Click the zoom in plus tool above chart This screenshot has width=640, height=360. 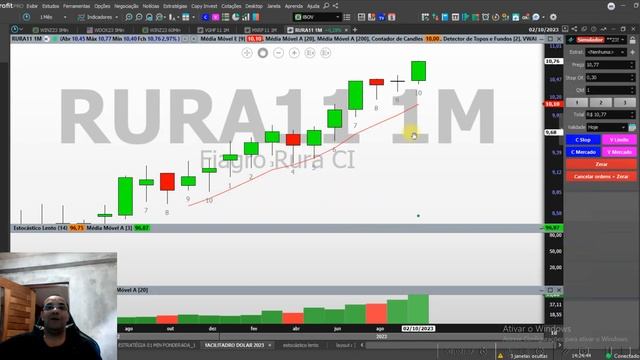(294, 53)
